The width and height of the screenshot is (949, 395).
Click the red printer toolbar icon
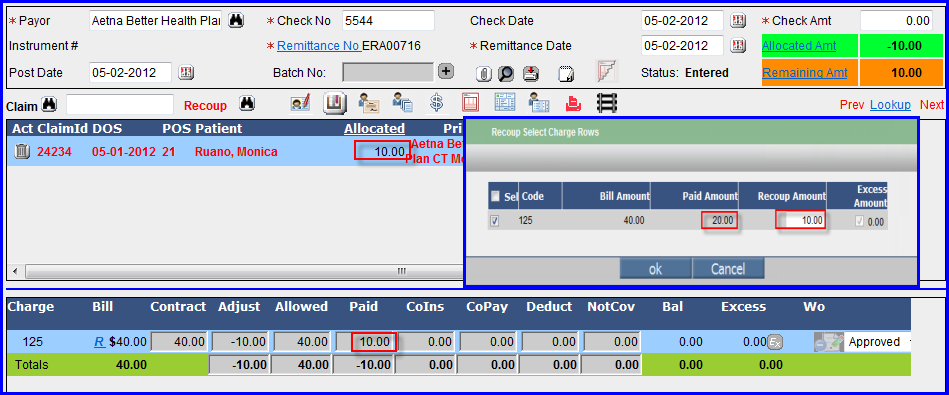(x=573, y=104)
